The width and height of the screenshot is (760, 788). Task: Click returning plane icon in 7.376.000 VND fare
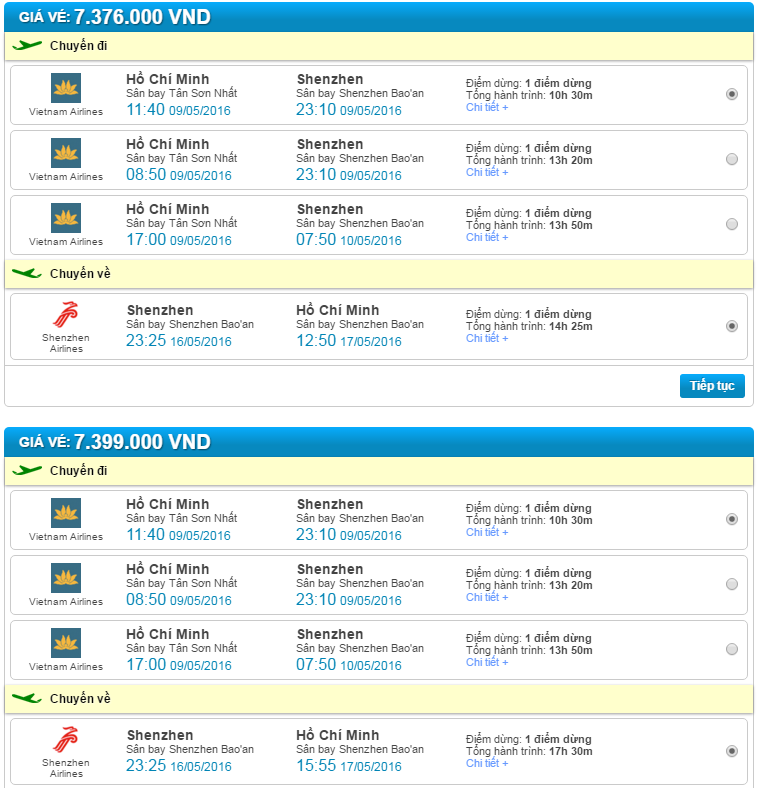(27, 273)
